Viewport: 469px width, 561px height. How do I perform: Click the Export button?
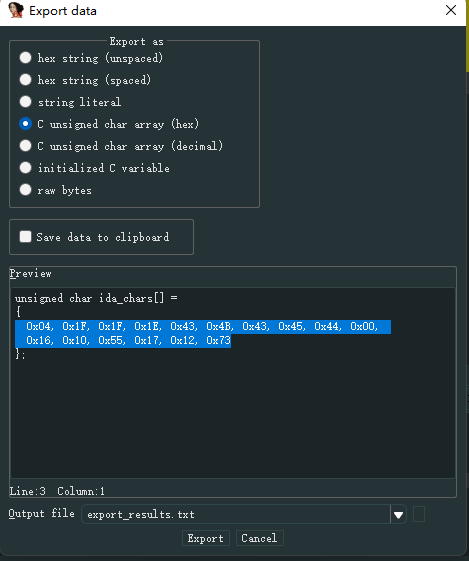[x=206, y=538]
